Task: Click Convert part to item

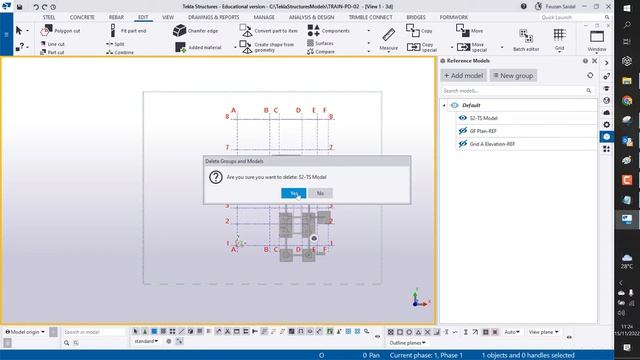Action: click(269, 31)
